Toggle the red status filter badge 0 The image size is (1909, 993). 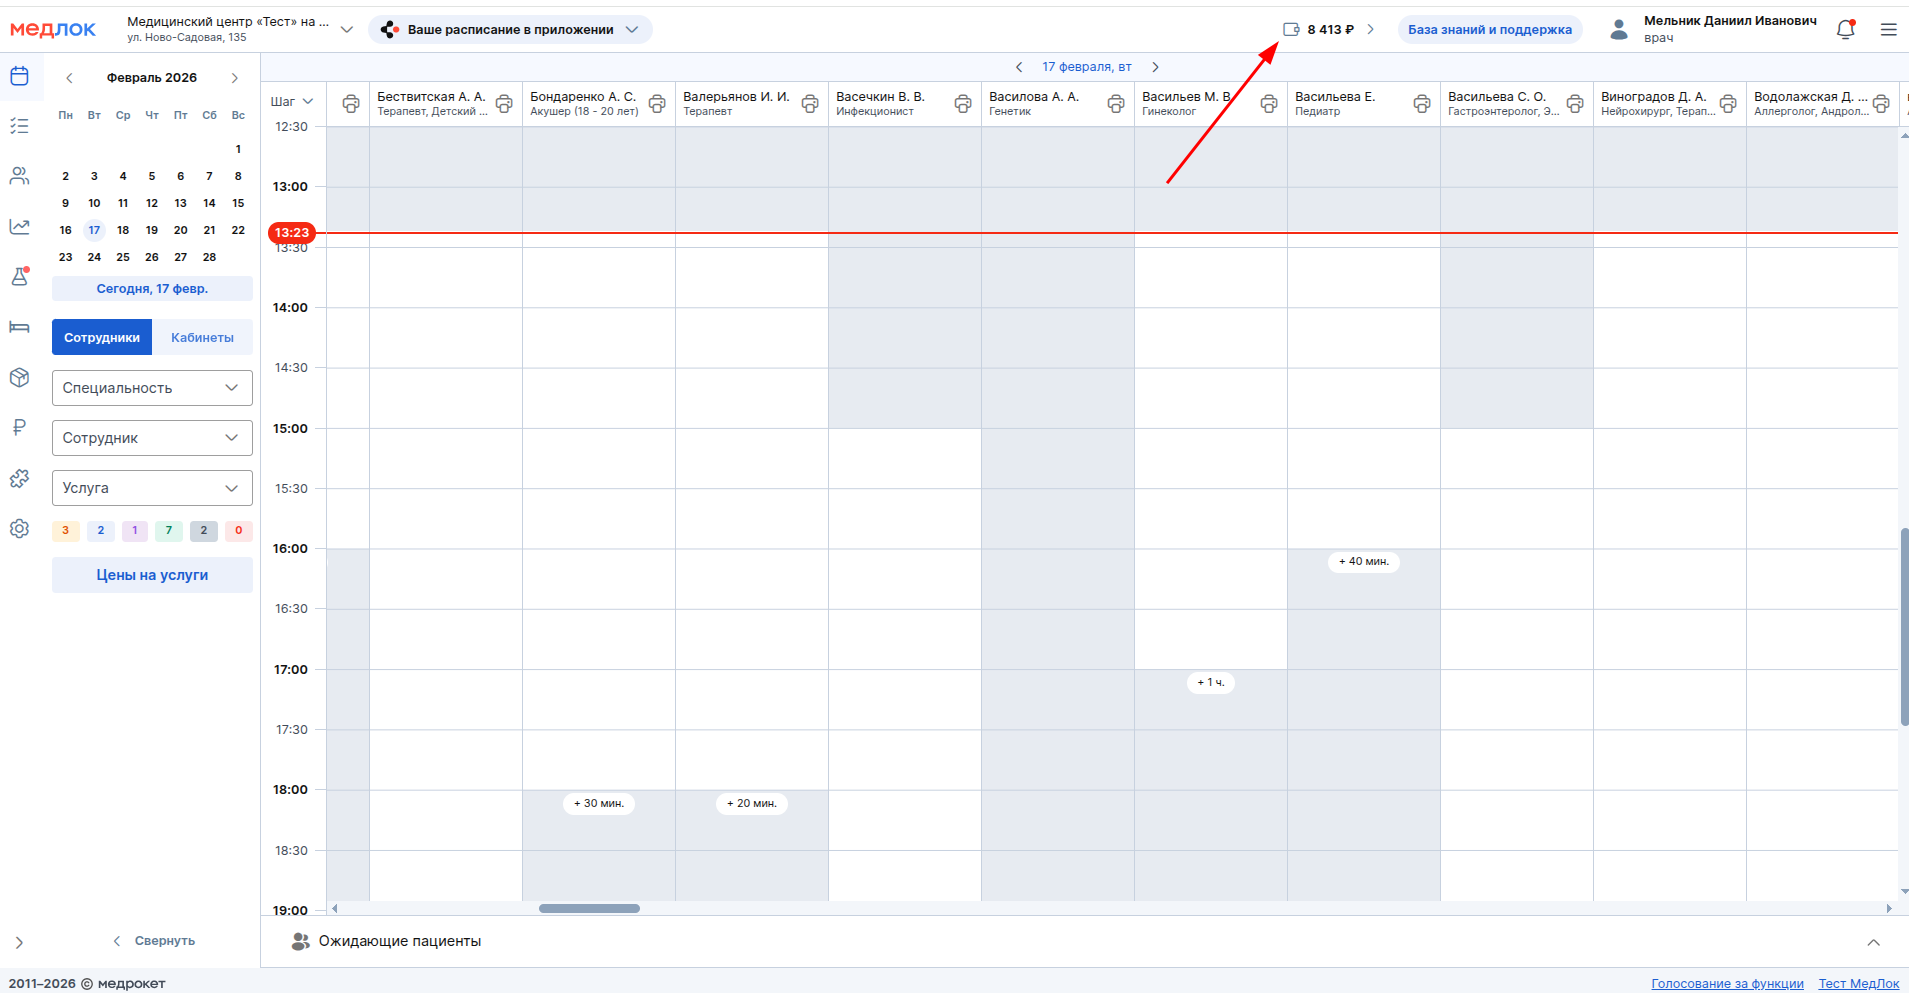238,531
